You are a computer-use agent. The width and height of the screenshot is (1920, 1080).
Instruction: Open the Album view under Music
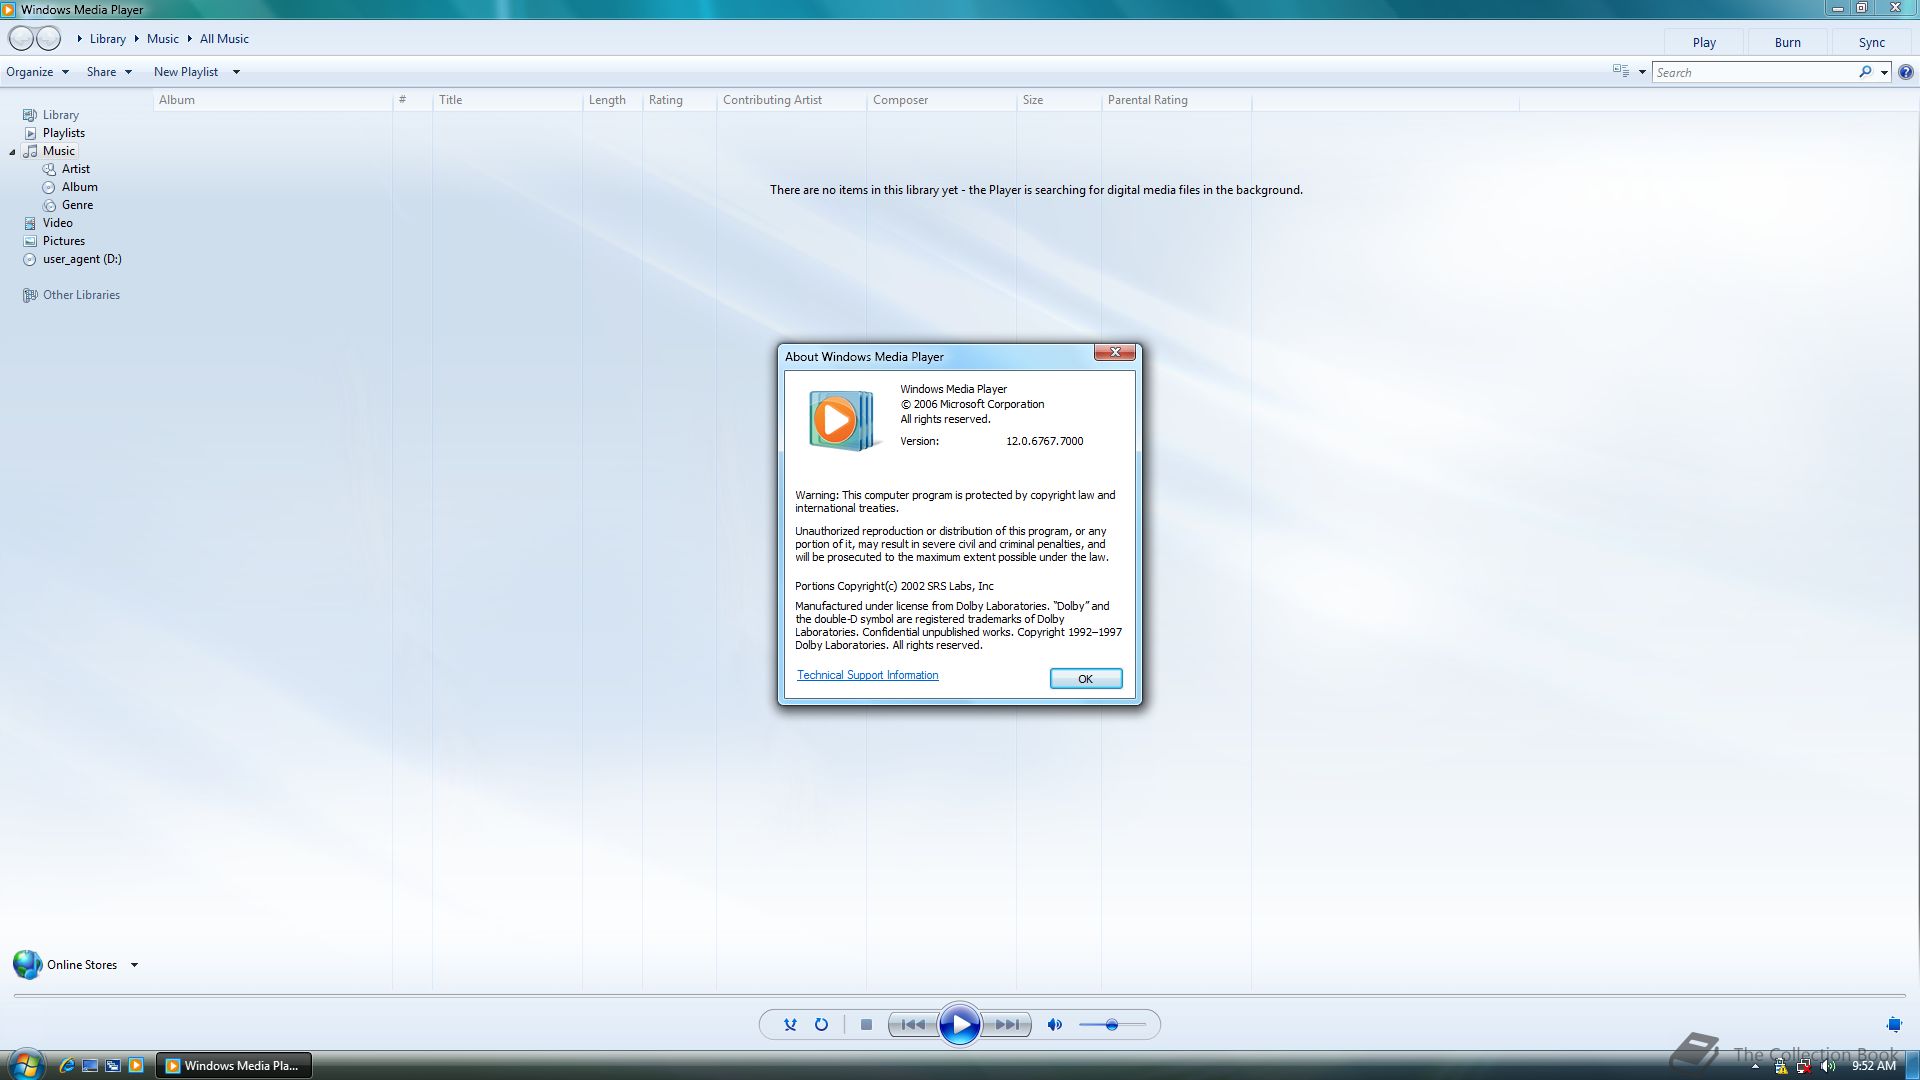click(70, 187)
